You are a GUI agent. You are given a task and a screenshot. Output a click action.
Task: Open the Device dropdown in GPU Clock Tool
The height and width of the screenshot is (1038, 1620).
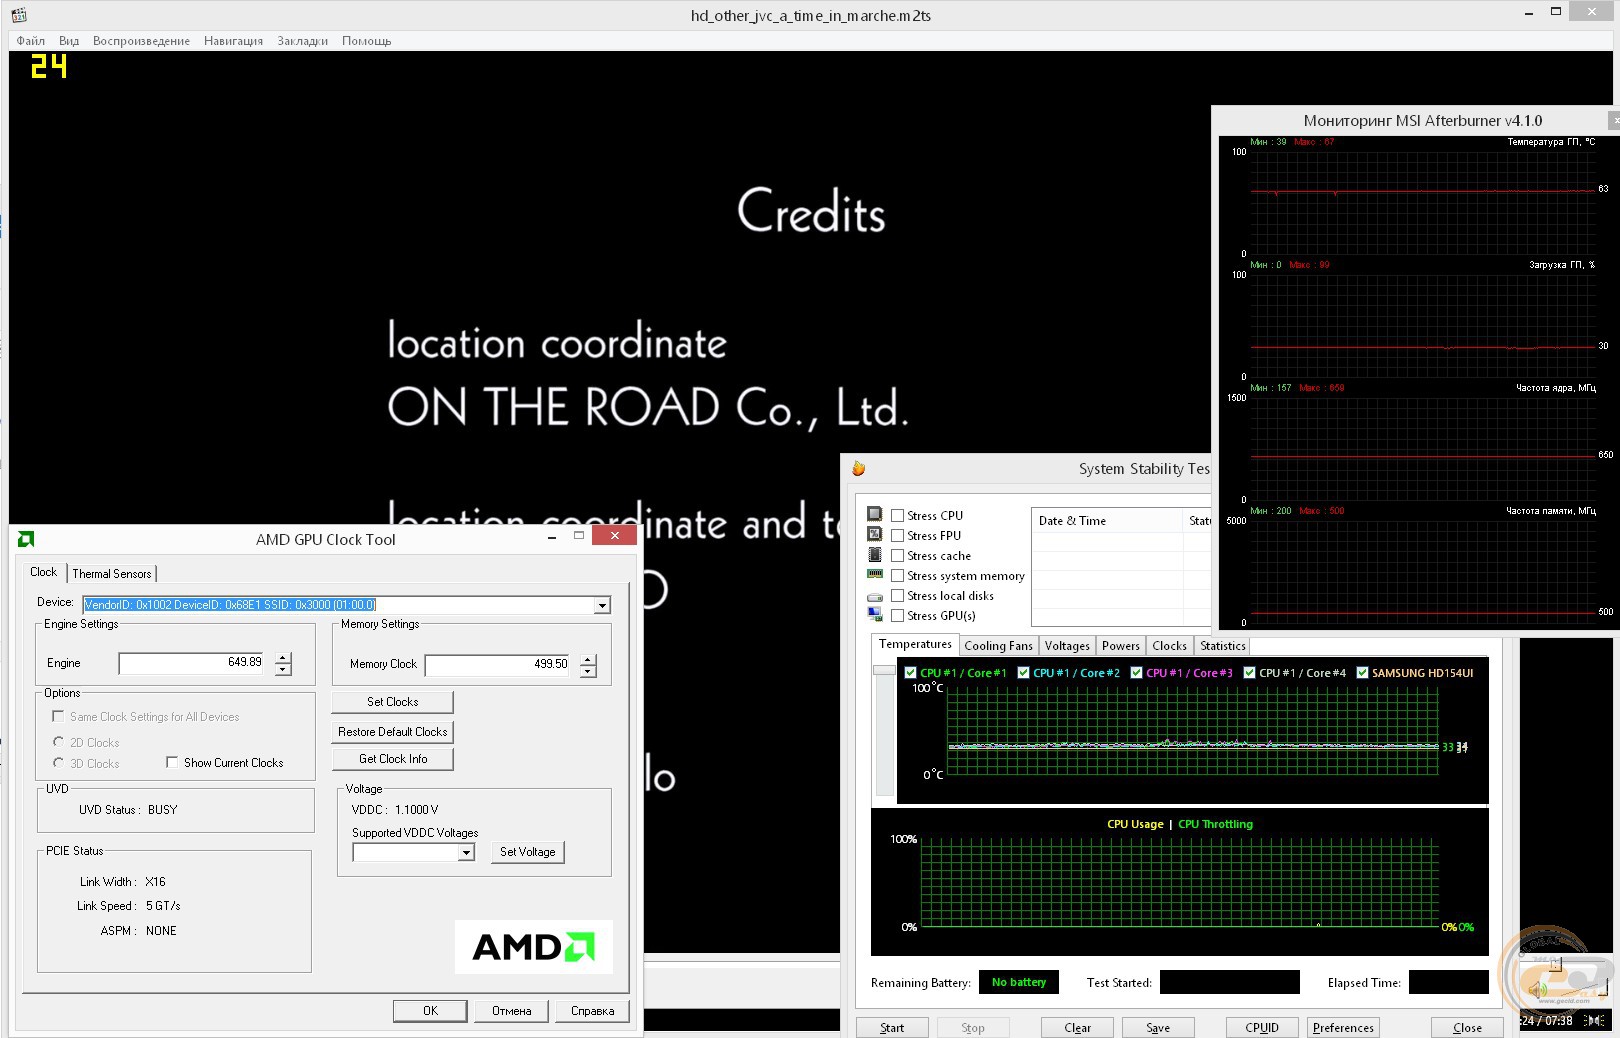coord(602,605)
